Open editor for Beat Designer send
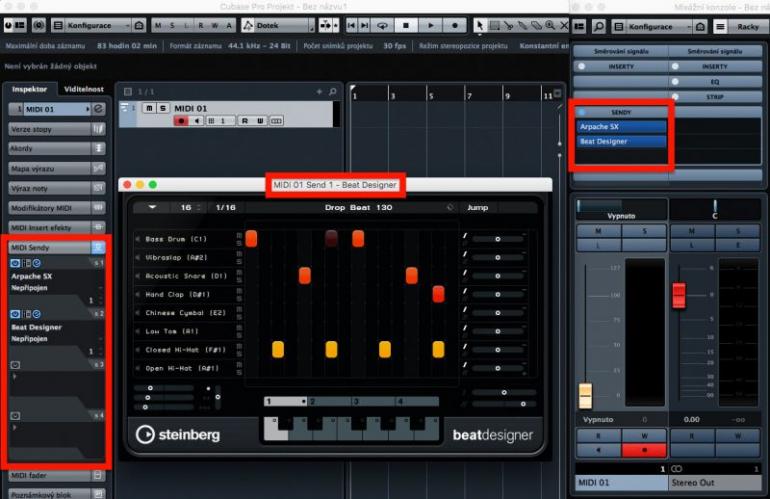770x499 pixels. (x=37, y=314)
